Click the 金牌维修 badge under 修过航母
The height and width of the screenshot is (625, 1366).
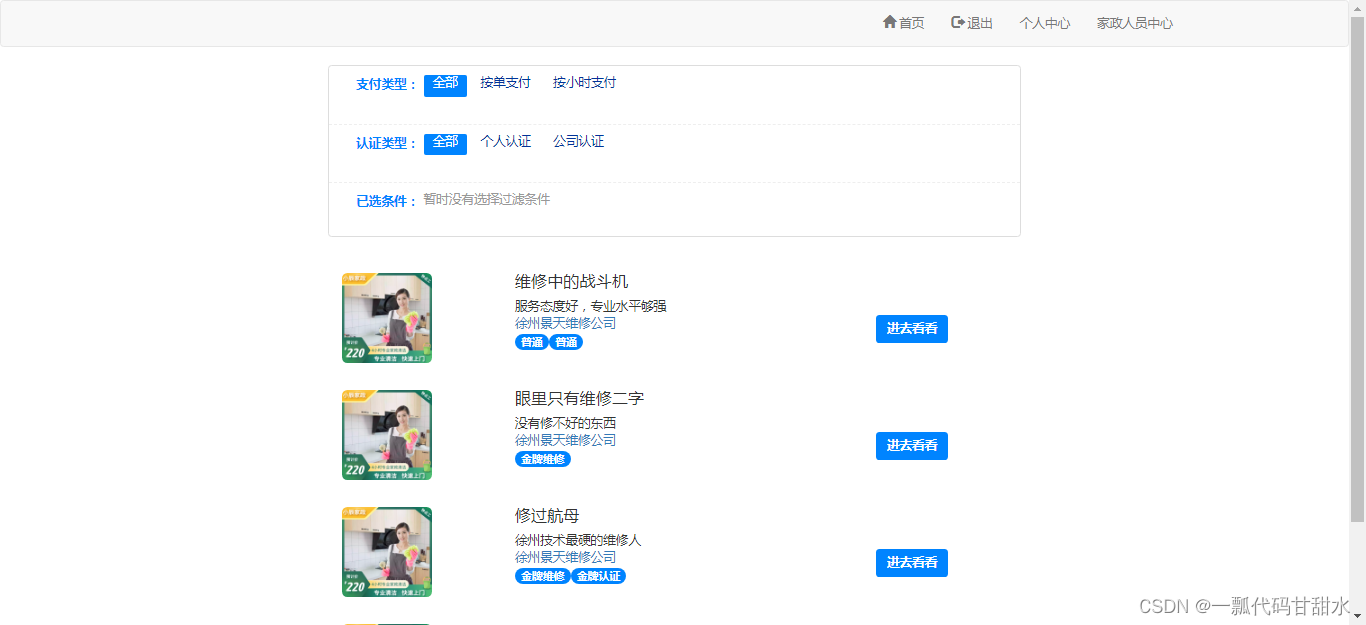[543, 576]
